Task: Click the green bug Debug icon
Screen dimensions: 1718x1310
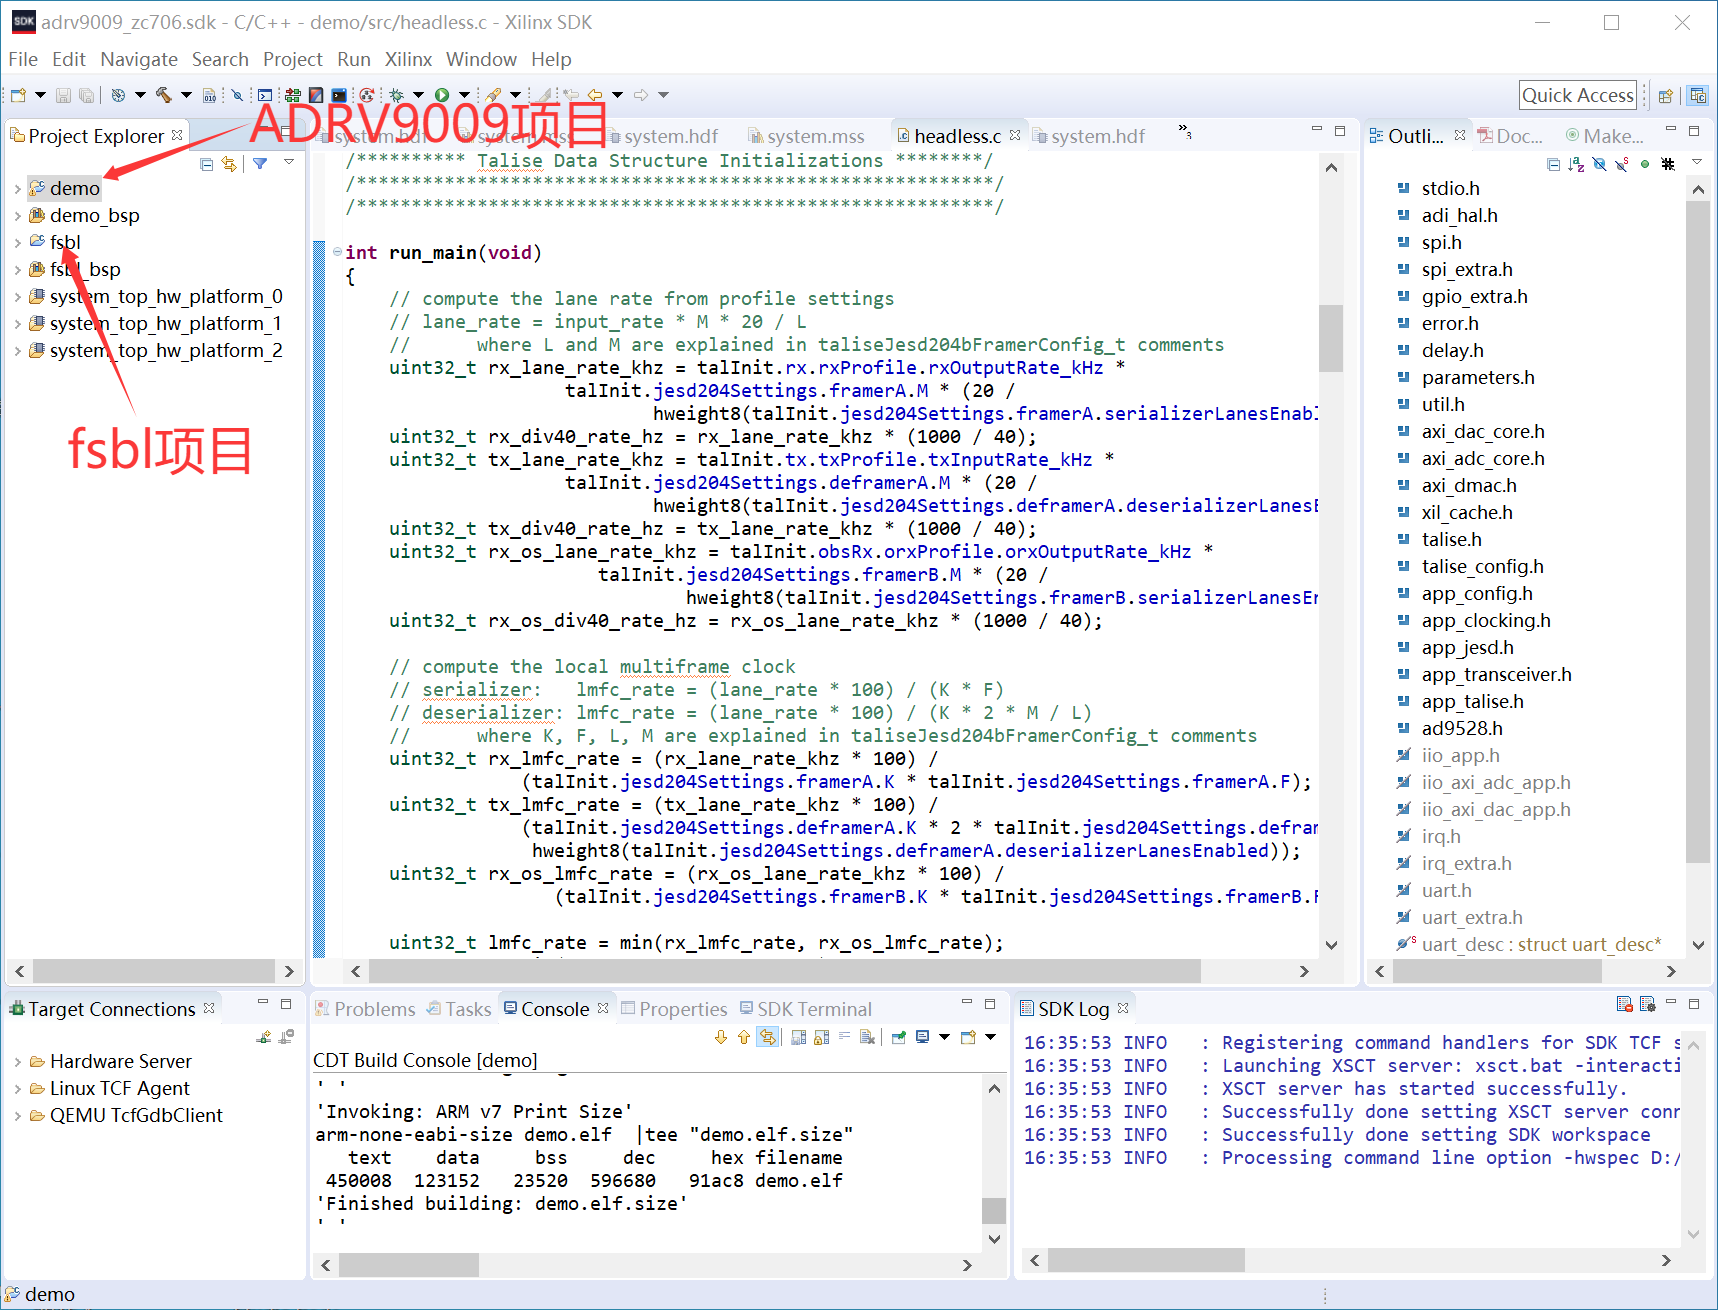Action: coord(397,95)
